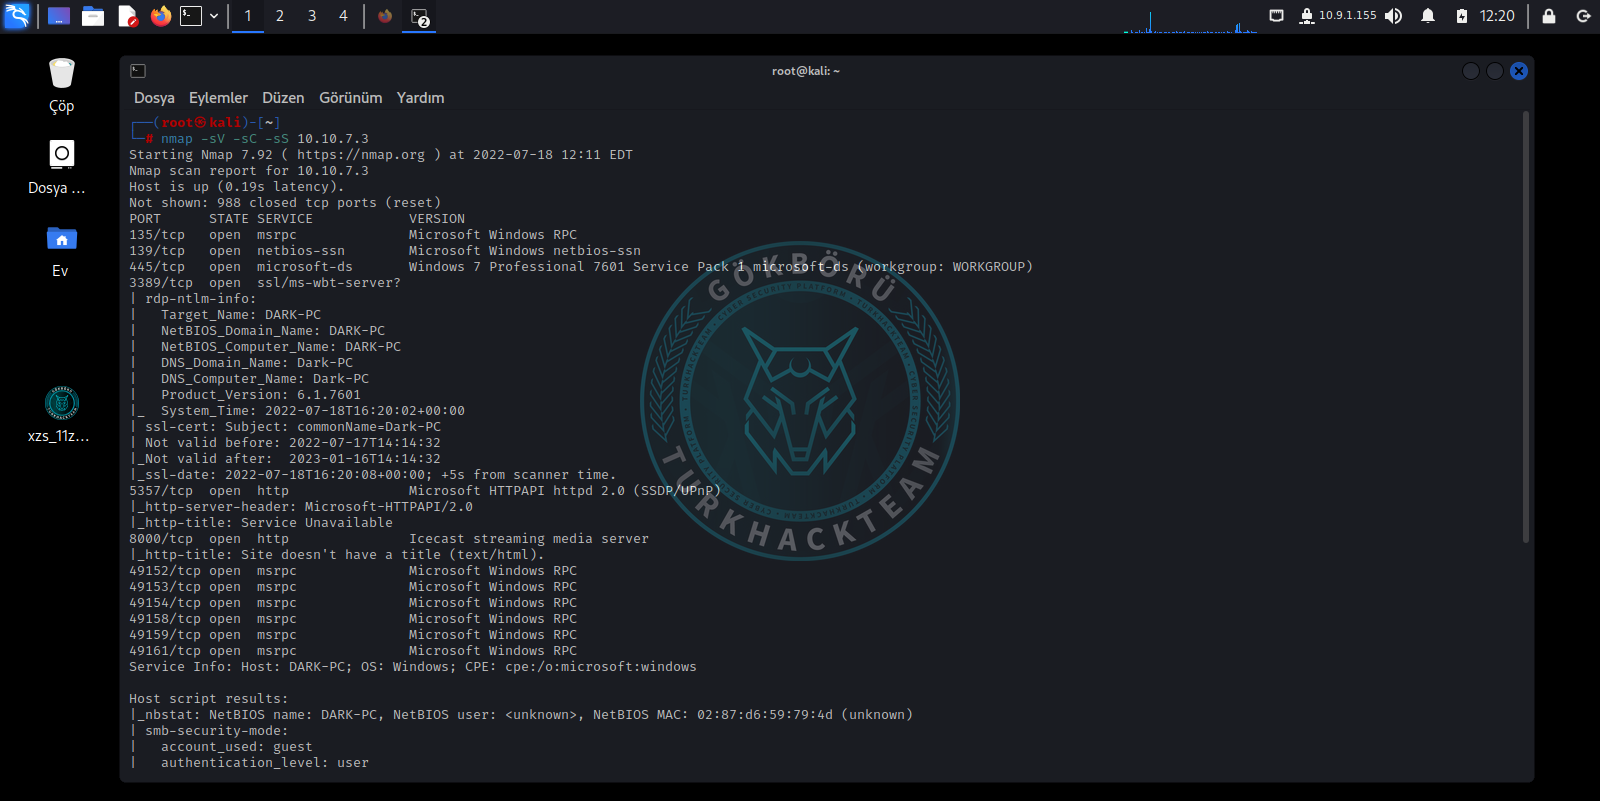Click the "Target_Name: DARK-PC" line
This screenshot has height=801, width=1600.
[x=241, y=315]
